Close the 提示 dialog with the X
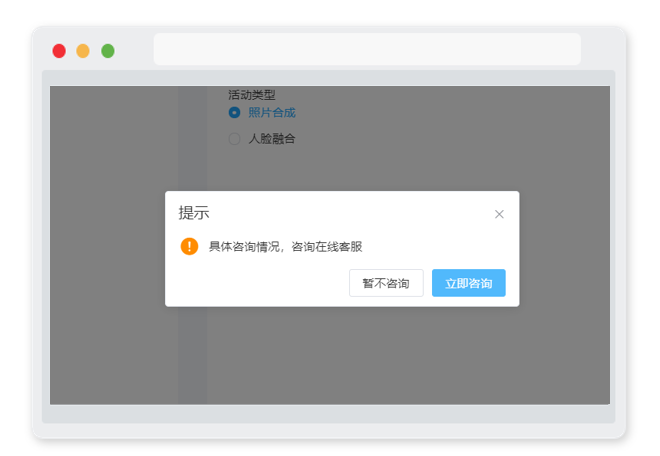The height and width of the screenshot is (456, 660). pyautogui.click(x=499, y=214)
